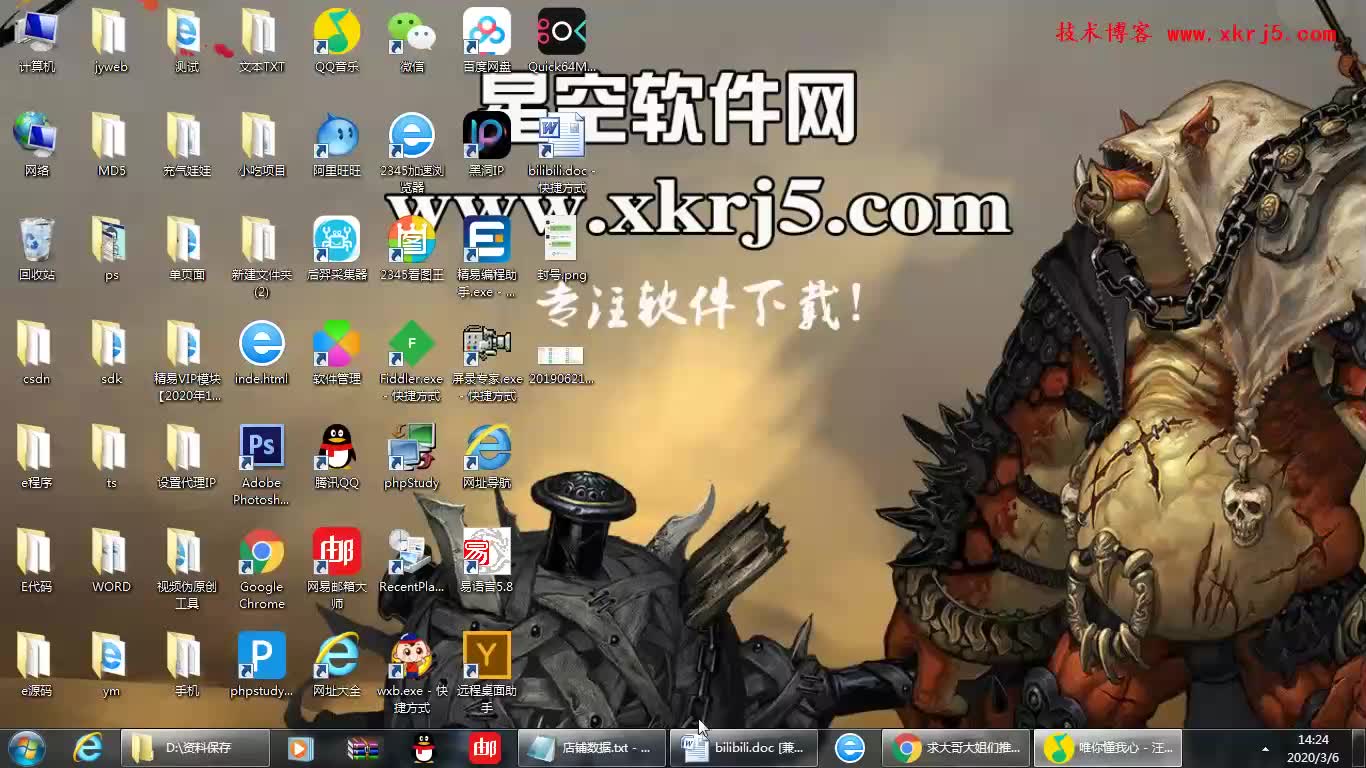
Task: Launch 阿里旺旺 shortcut
Action: (x=337, y=144)
